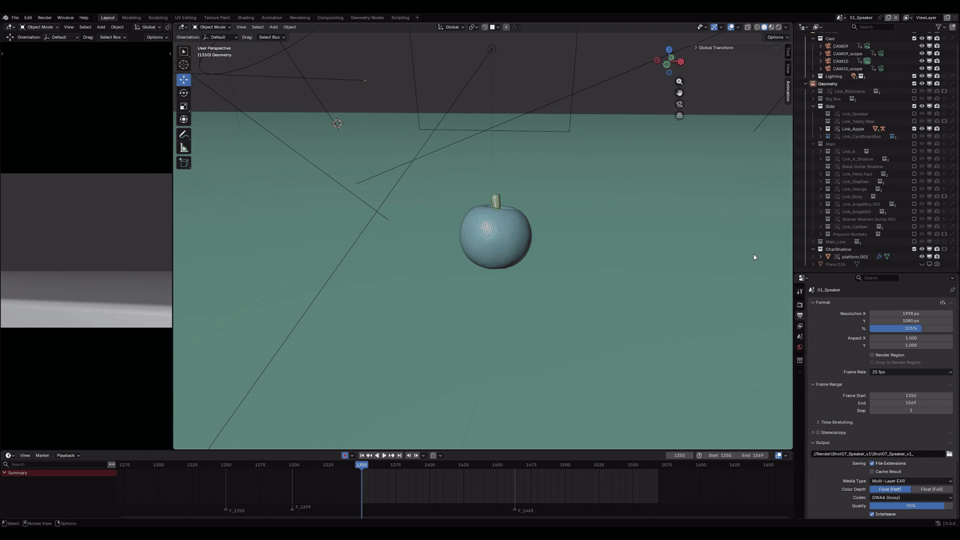The height and width of the screenshot is (540, 960).
Task: Activate the Rotate tool
Action: [184, 93]
